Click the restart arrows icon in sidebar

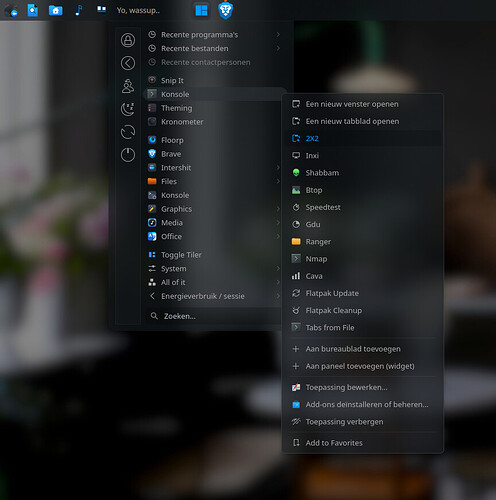[x=128, y=132]
